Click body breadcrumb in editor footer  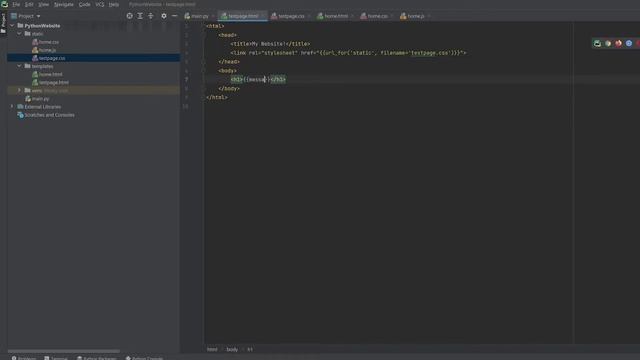(x=232, y=349)
